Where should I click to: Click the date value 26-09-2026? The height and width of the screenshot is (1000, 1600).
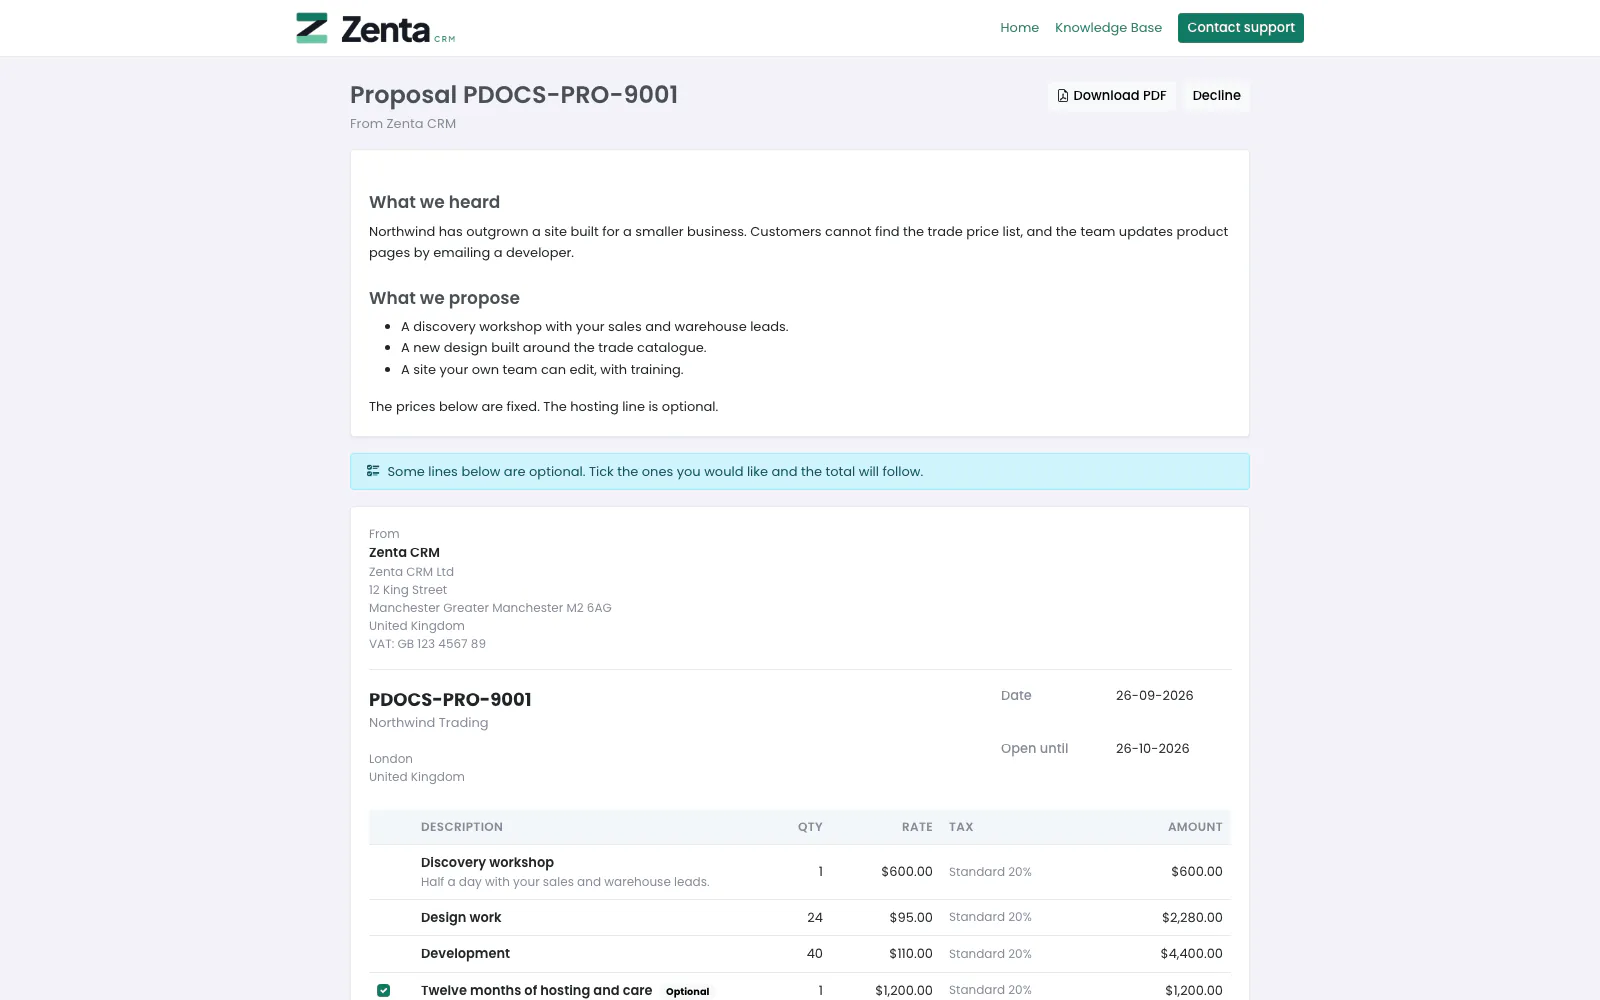(1154, 696)
